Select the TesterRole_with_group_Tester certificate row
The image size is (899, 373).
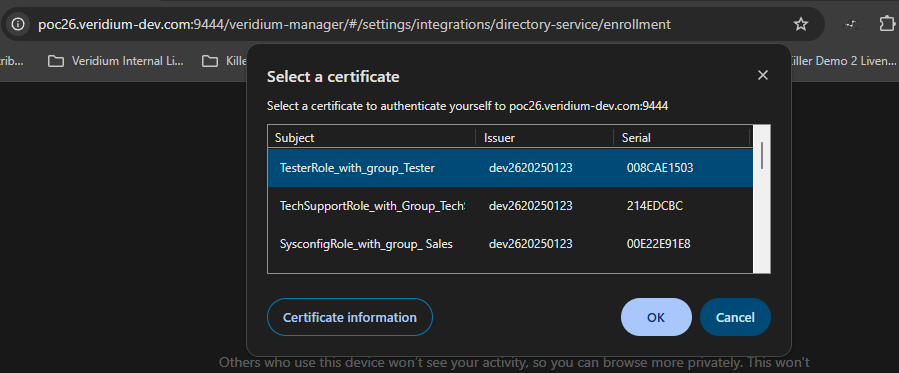[x=510, y=168]
